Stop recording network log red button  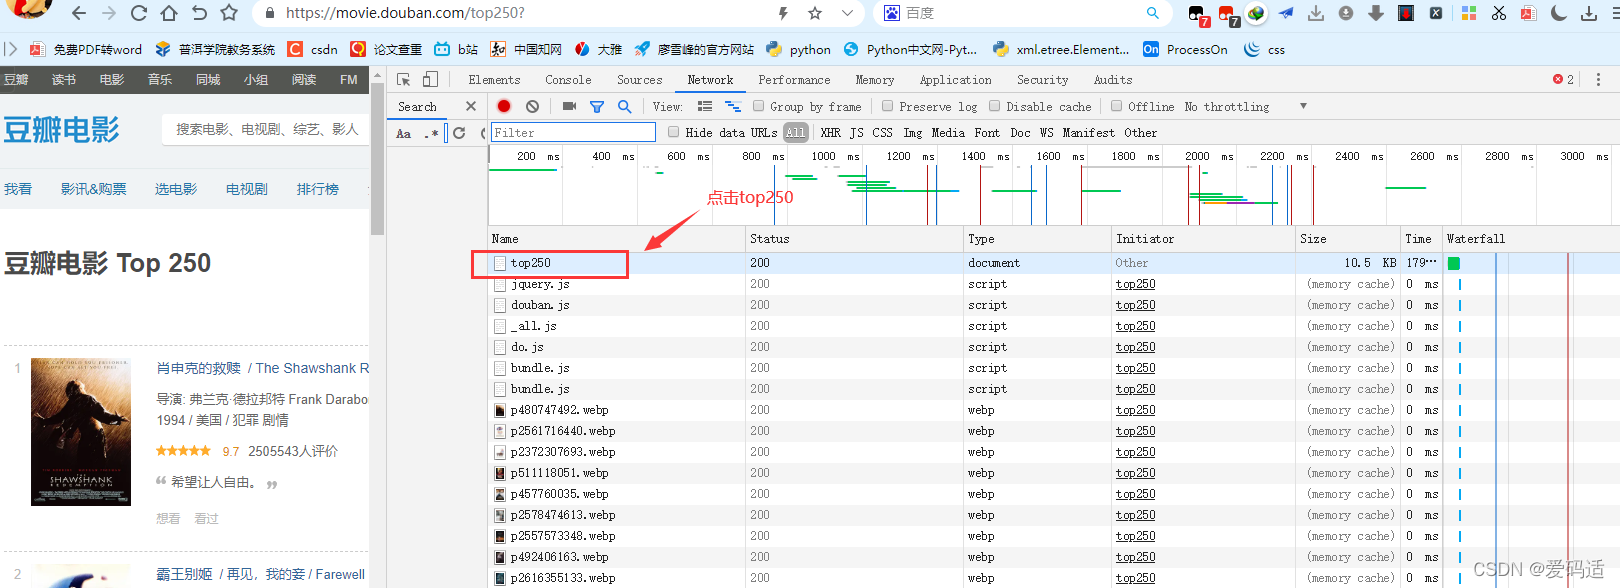point(504,106)
